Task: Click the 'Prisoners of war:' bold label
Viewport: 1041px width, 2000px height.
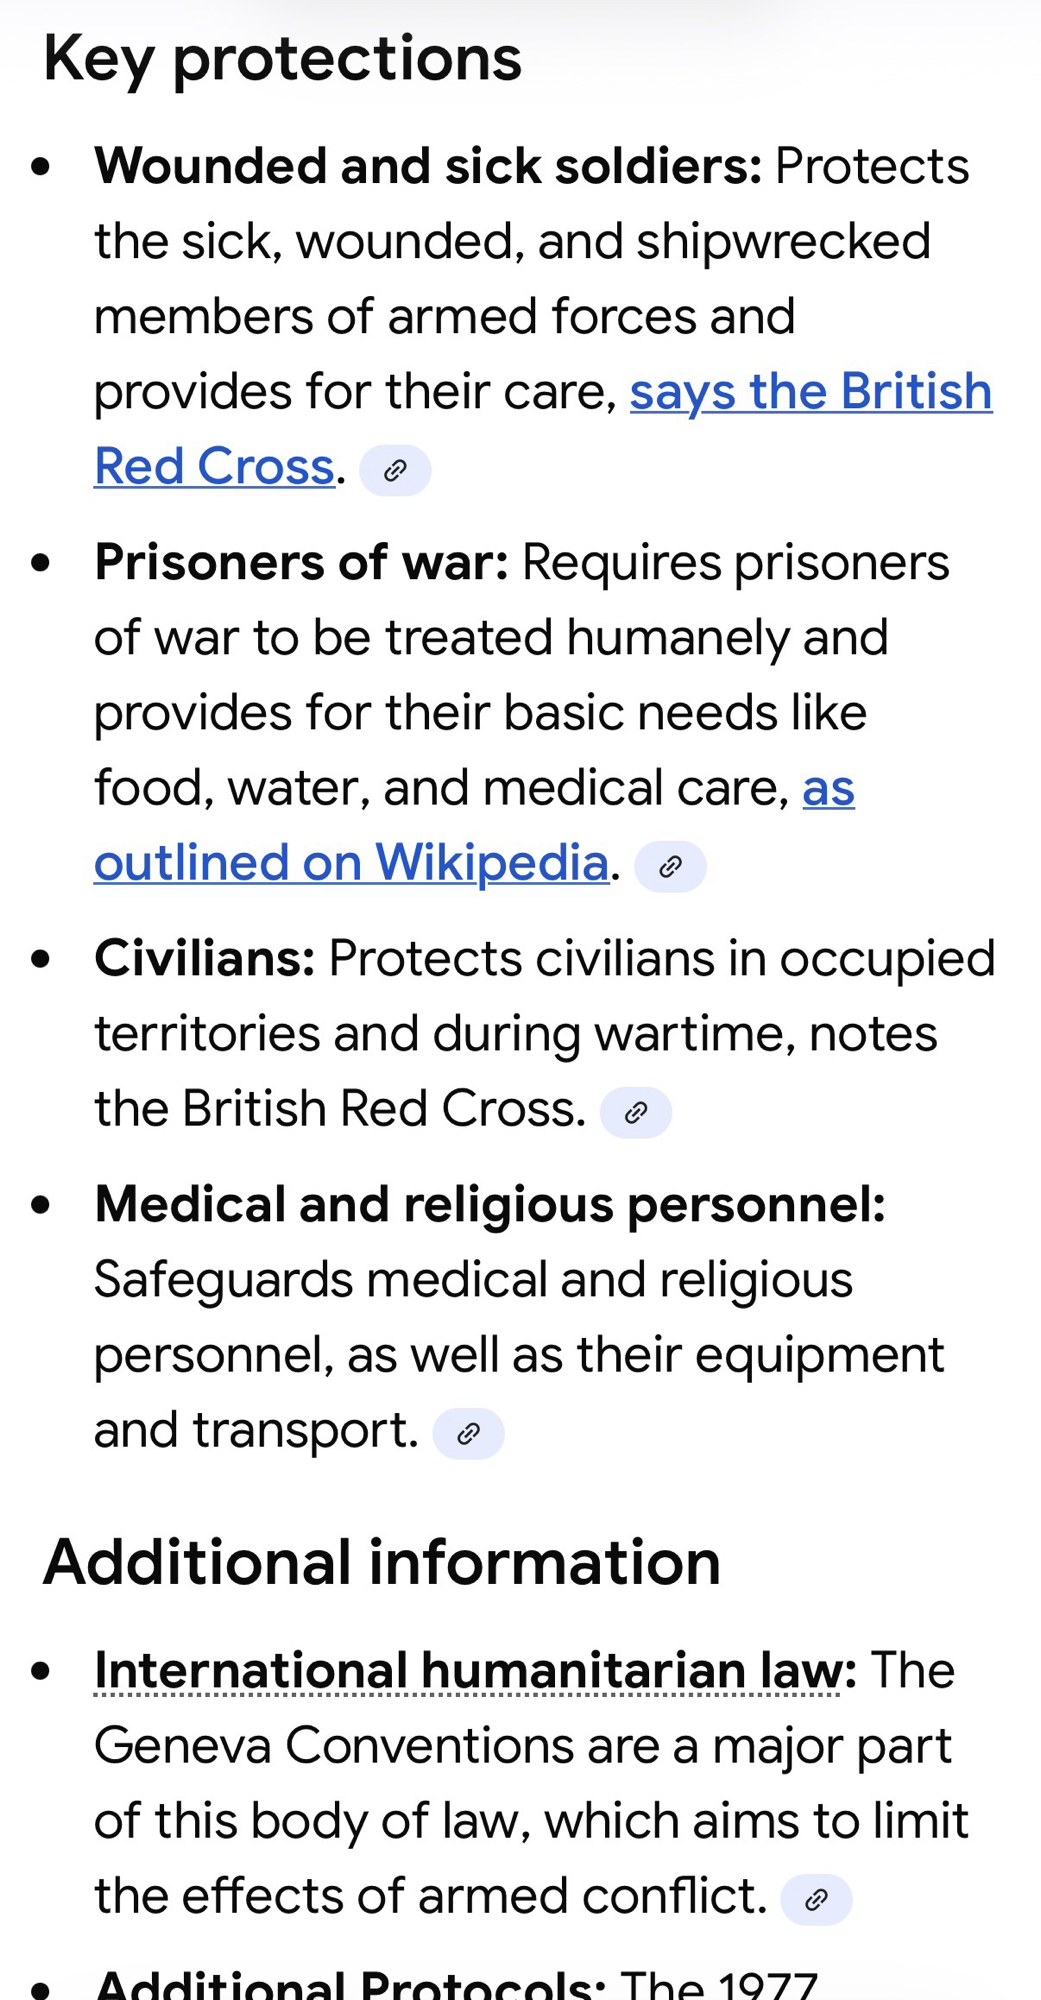Action: (x=301, y=562)
